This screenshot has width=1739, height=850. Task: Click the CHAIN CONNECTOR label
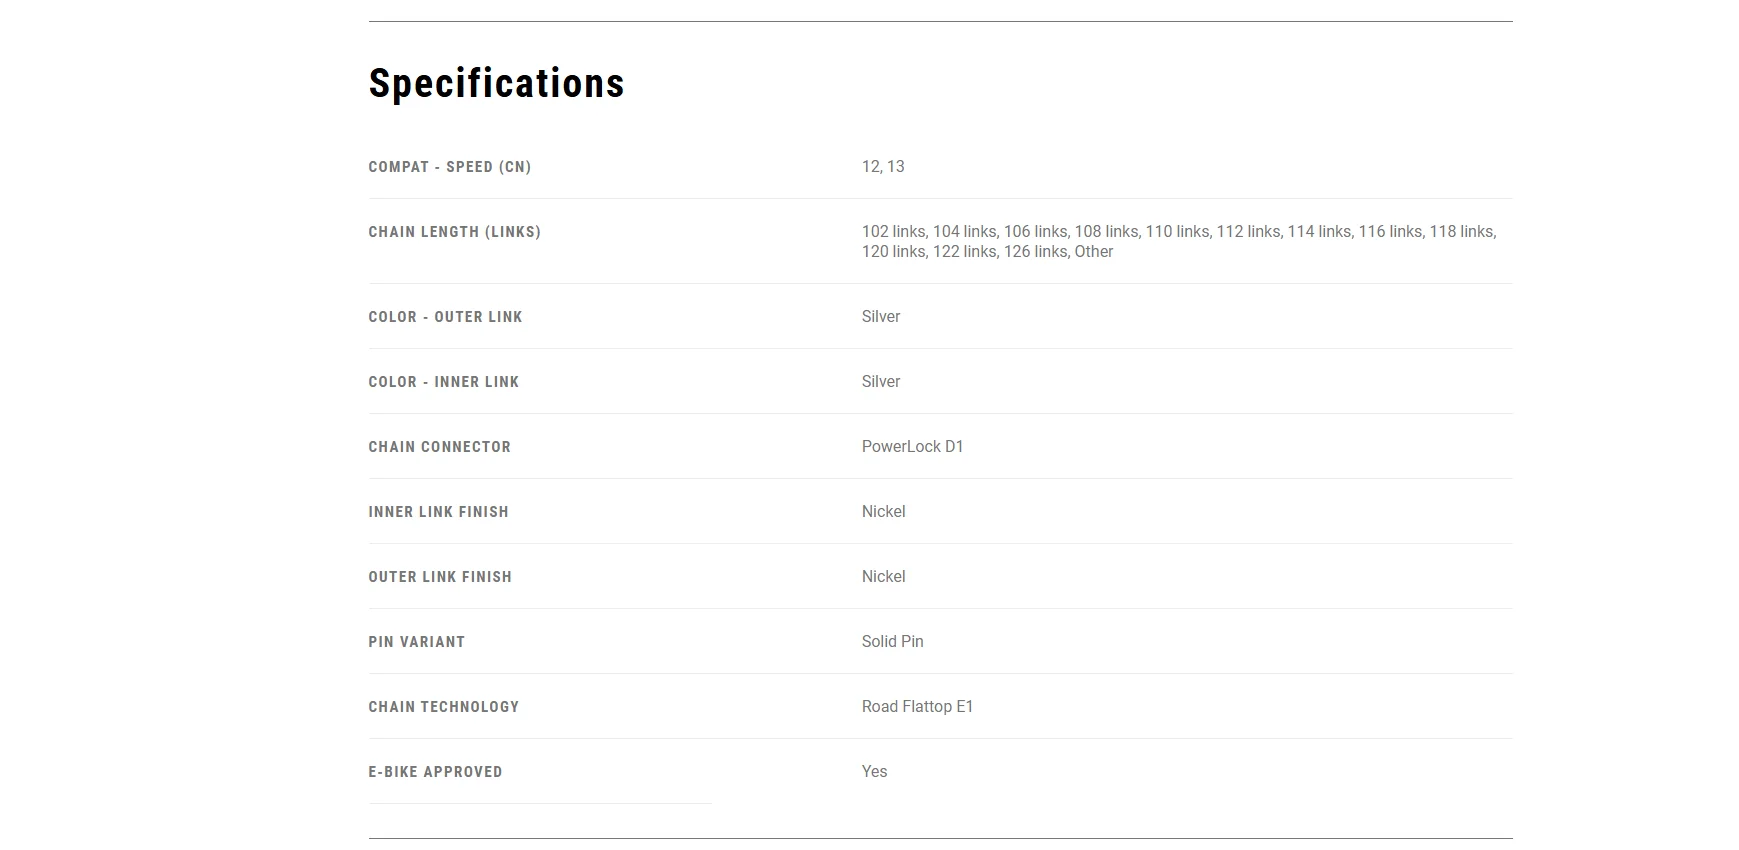click(440, 447)
